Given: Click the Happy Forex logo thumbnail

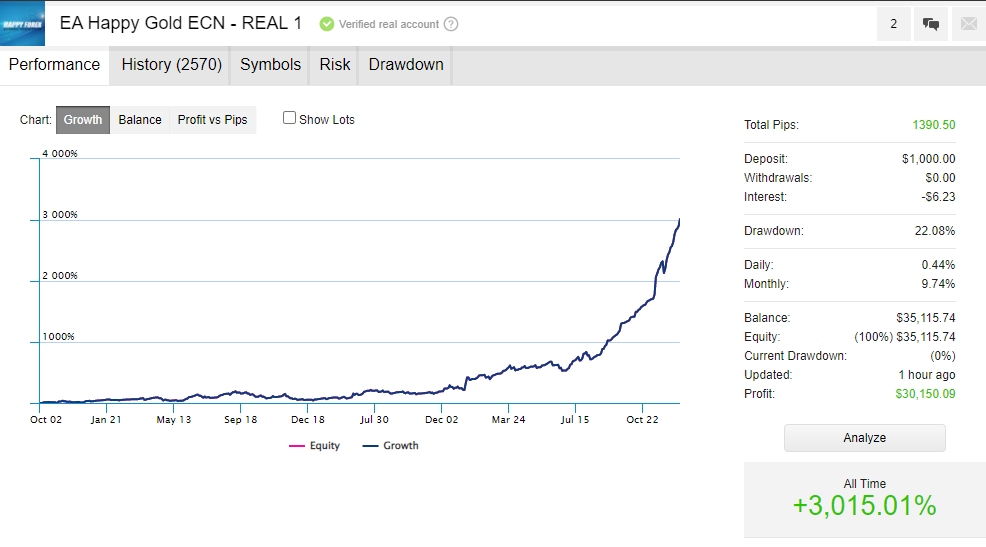Looking at the screenshot, I should 22,23.
